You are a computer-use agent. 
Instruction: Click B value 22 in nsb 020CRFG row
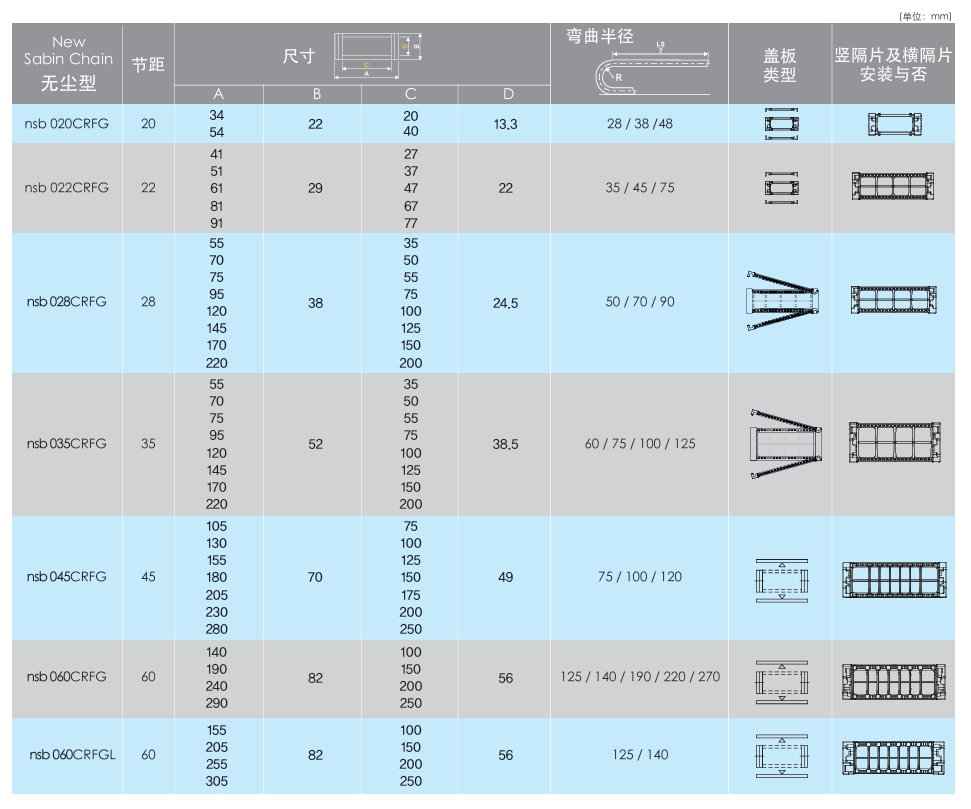click(x=315, y=125)
